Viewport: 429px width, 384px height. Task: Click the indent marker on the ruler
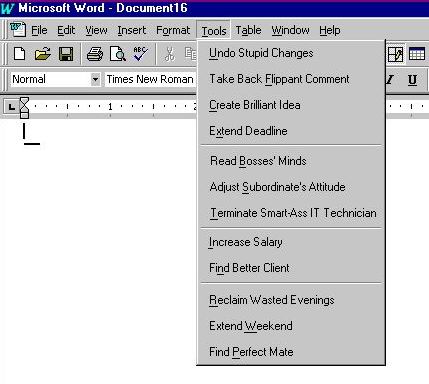coord(24,108)
